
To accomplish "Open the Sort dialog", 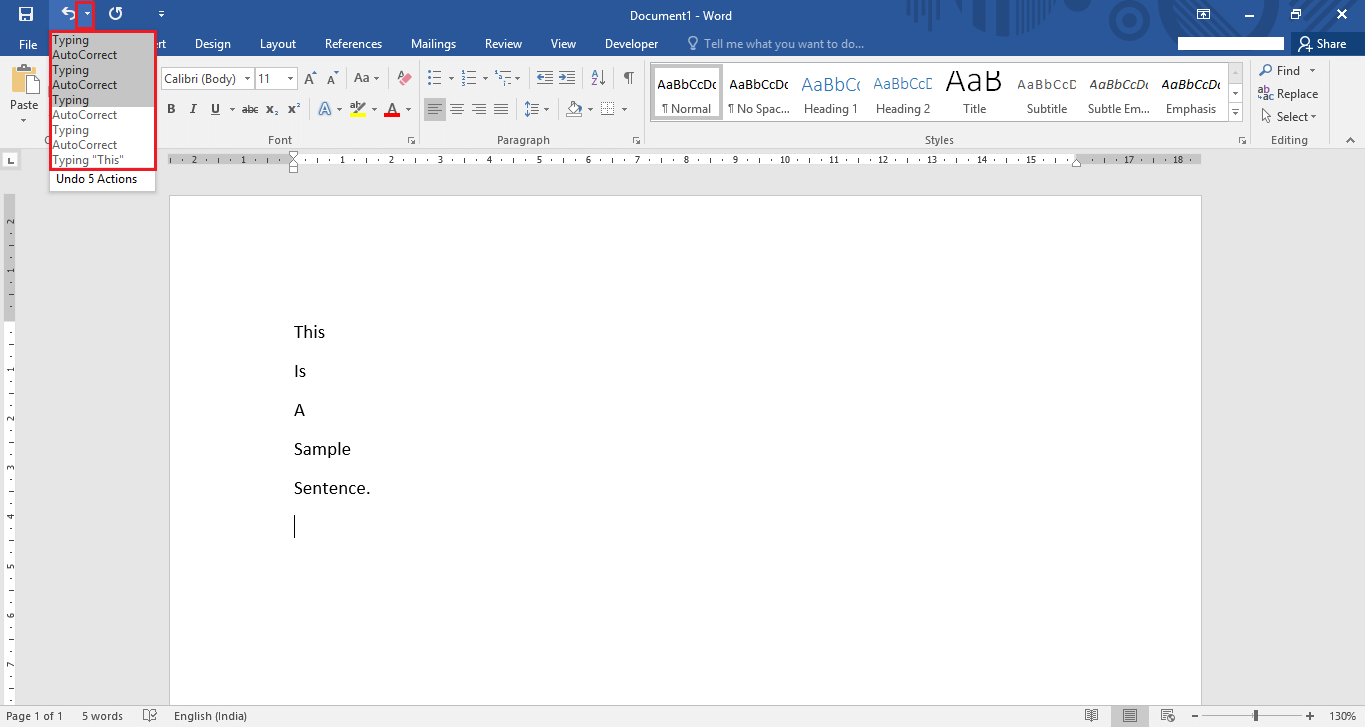I will [596, 77].
